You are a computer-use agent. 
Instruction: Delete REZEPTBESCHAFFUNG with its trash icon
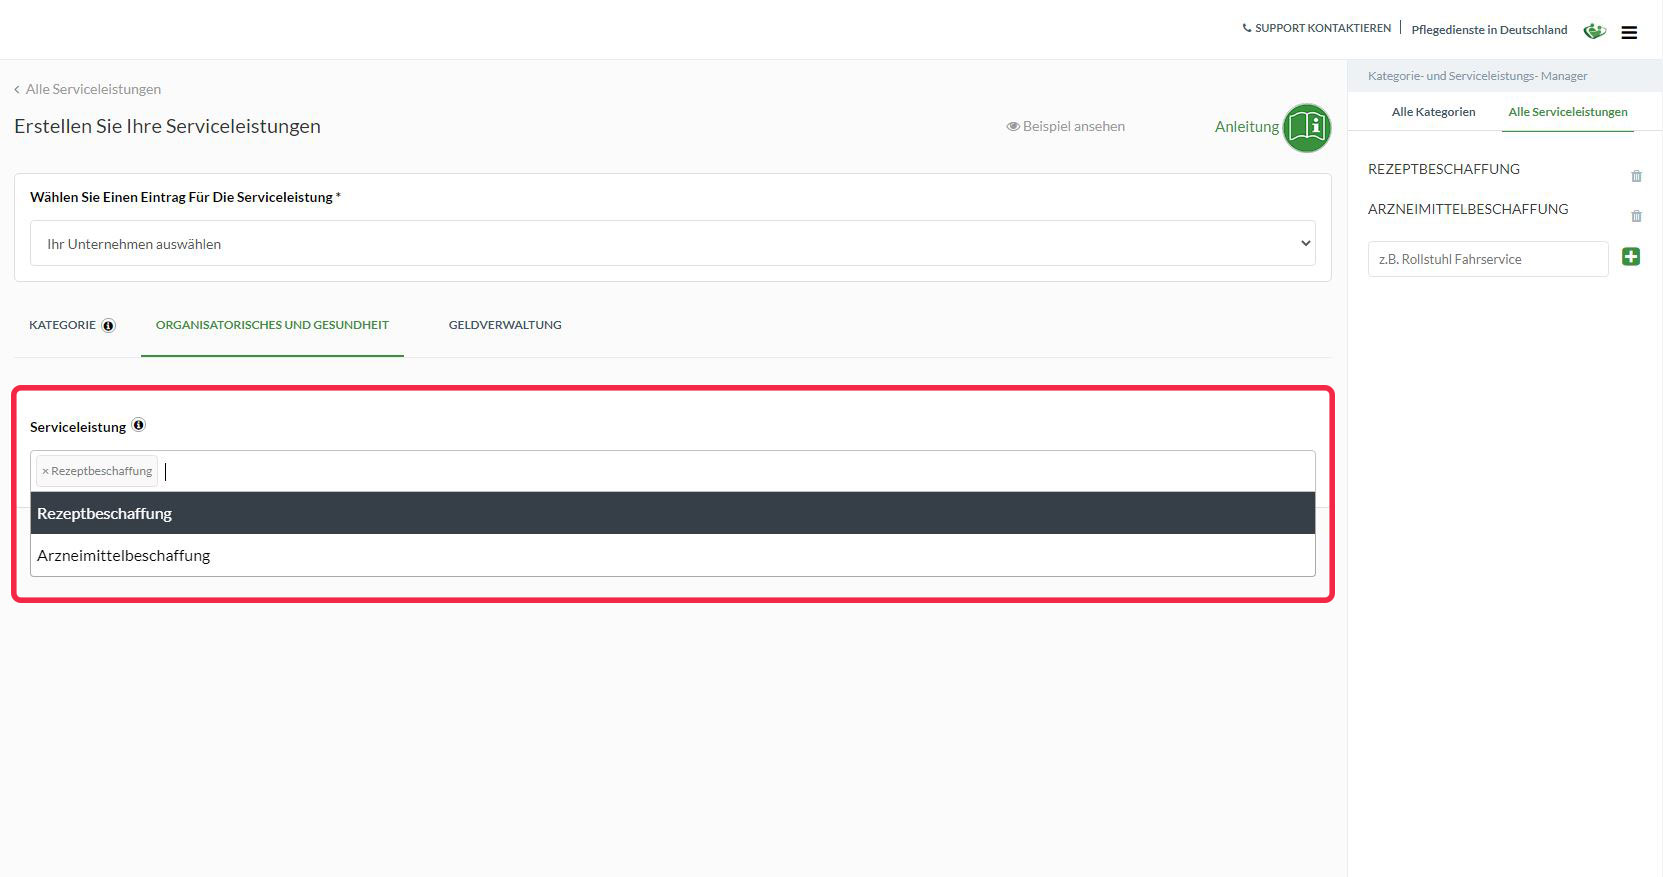1636,176
